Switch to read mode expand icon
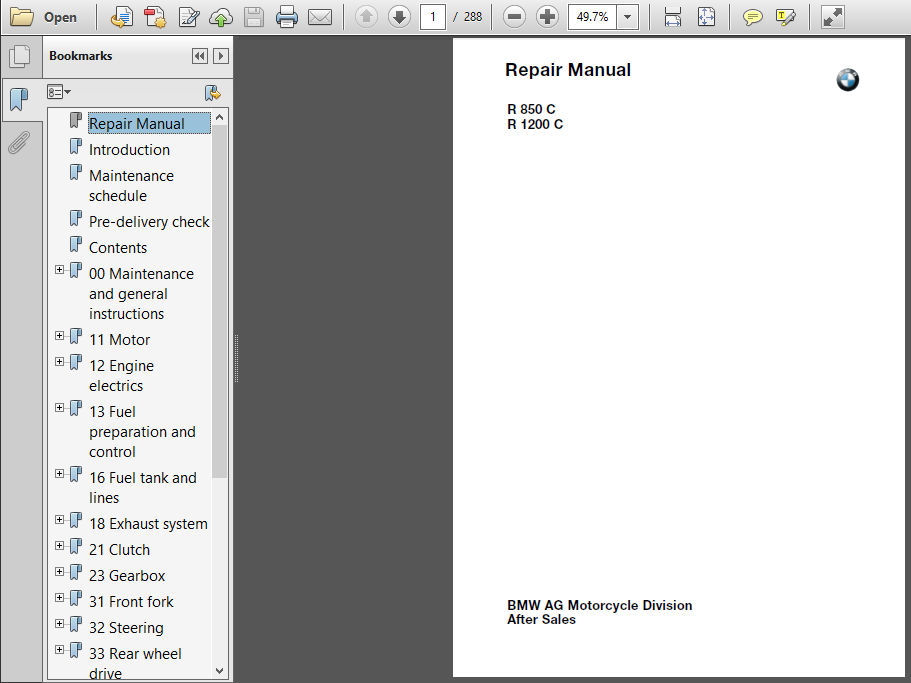911x683 pixels. click(833, 17)
